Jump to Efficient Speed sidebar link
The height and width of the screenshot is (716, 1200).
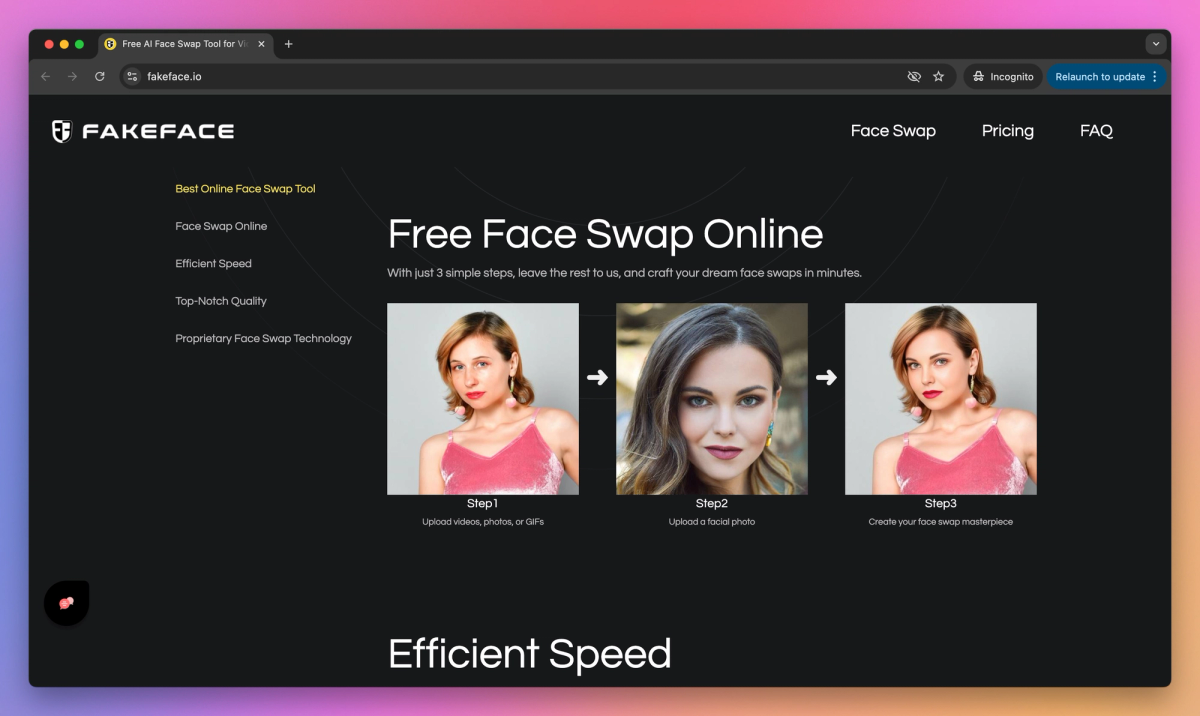coord(213,264)
